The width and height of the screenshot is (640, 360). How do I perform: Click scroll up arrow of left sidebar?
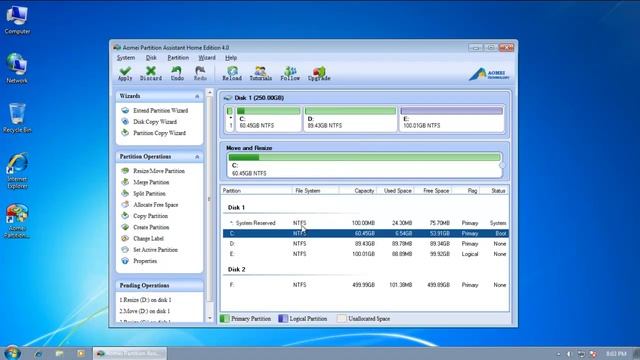click(x=210, y=93)
